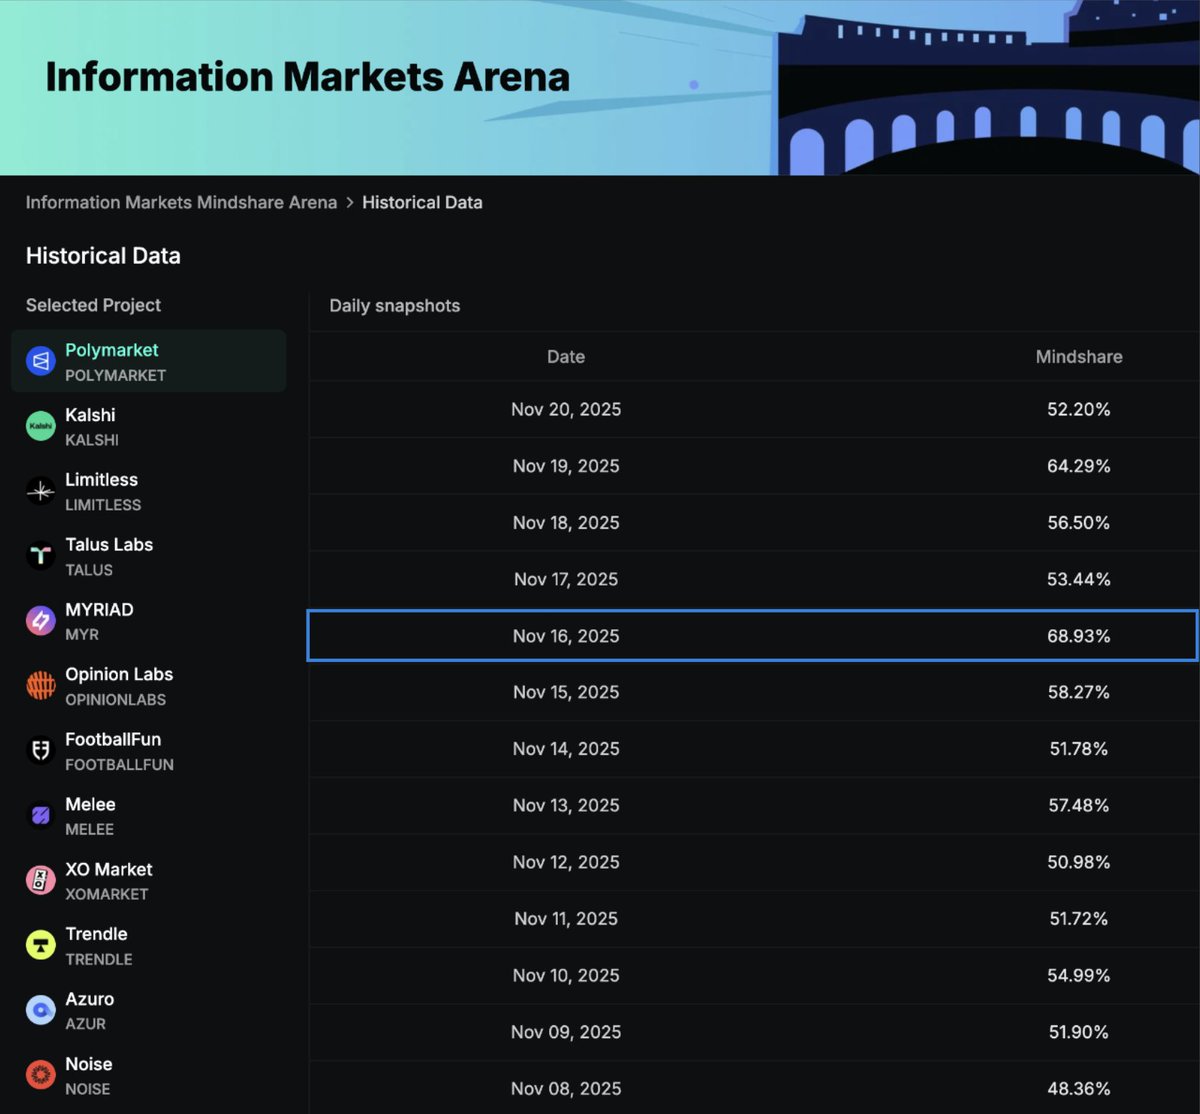Click the FootballFun shield icon

(40, 750)
